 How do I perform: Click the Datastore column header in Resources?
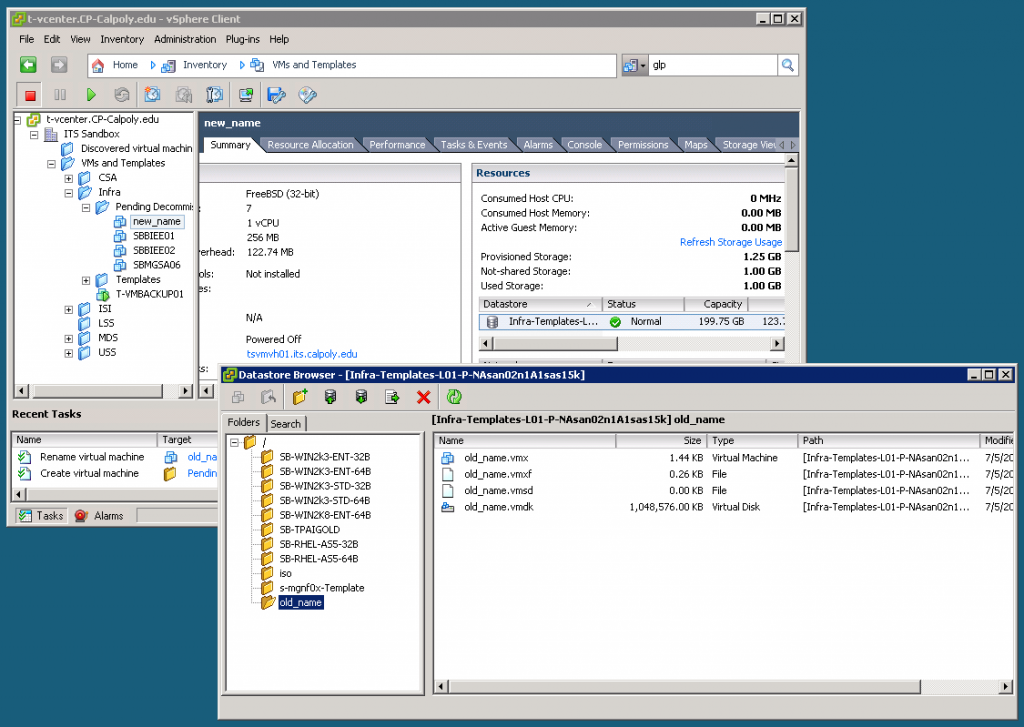539,304
